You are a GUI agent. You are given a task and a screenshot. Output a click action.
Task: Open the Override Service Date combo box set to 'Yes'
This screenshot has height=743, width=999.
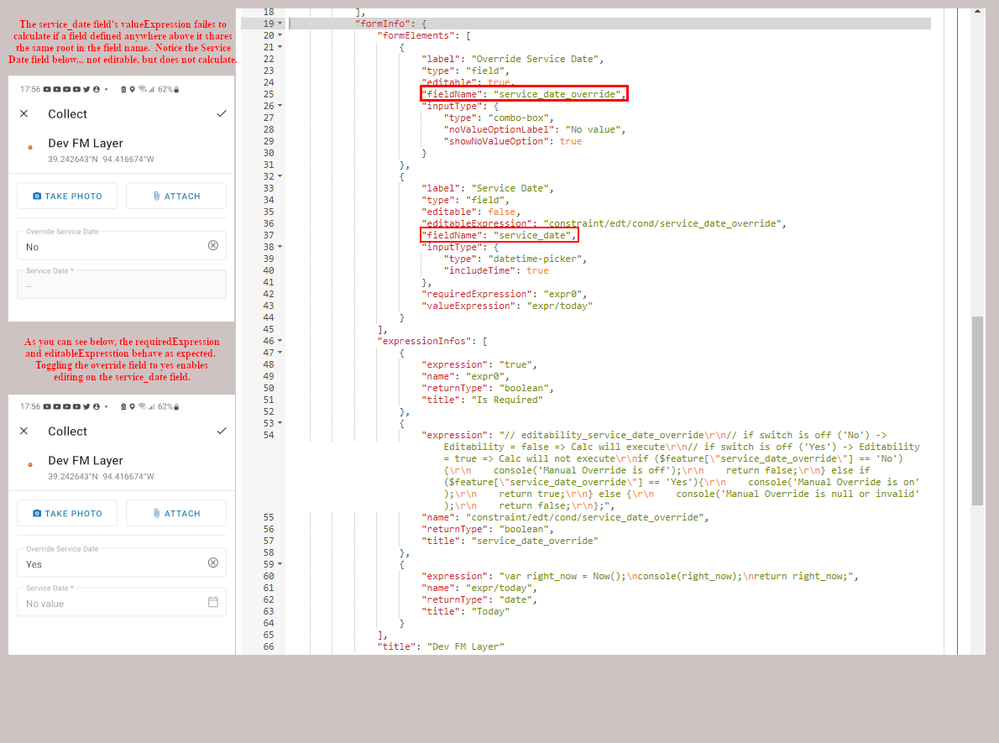point(122,563)
